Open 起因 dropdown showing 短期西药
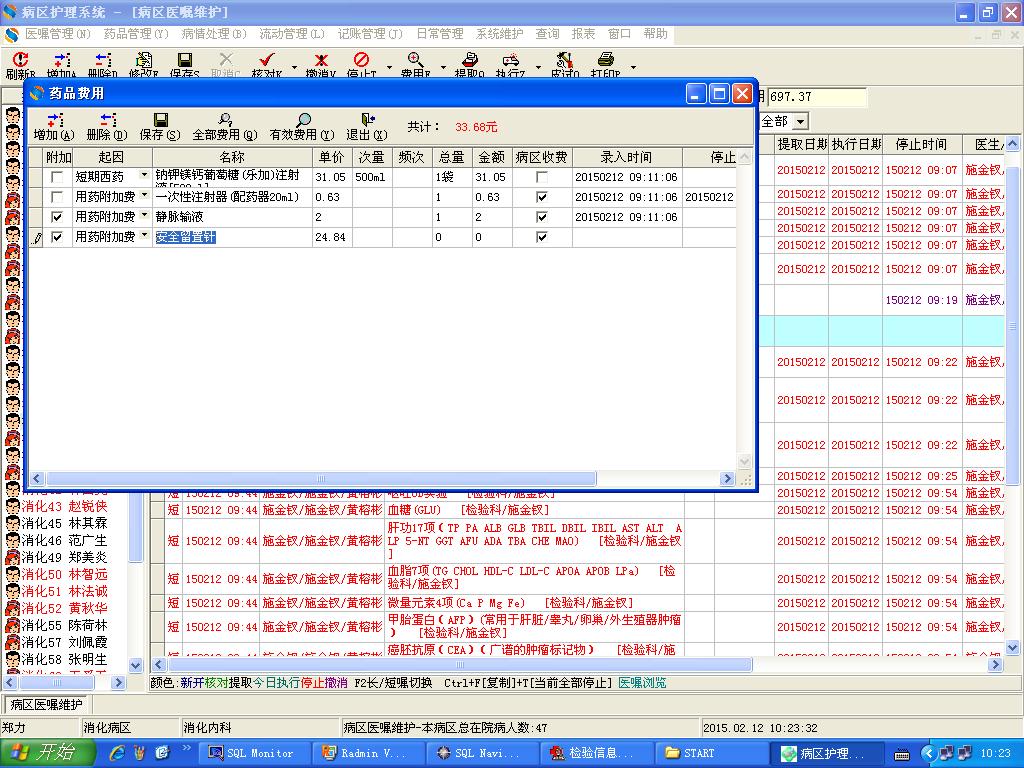This screenshot has height=768, width=1024. point(145,175)
